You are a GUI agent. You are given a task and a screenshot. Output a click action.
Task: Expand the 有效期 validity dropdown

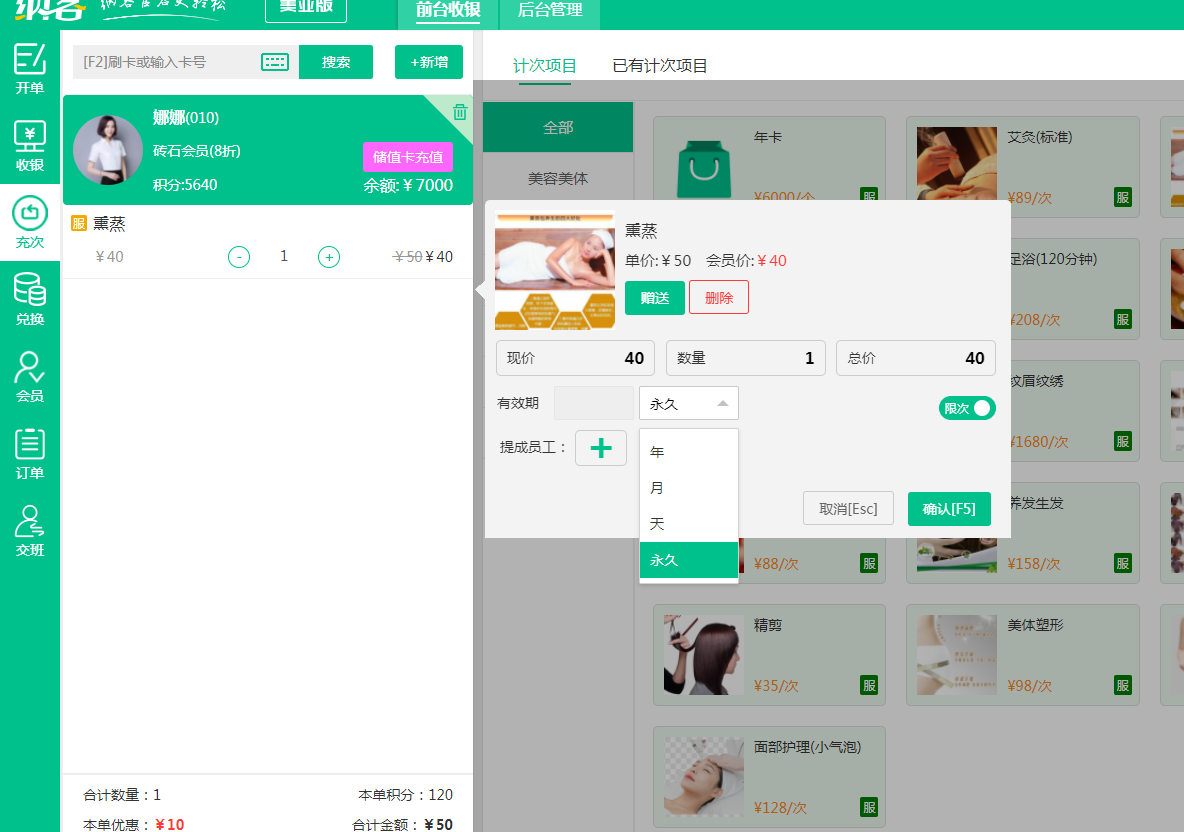[689, 403]
